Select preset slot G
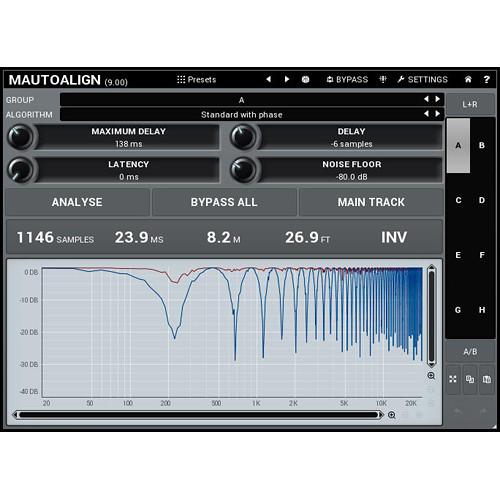 pyautogui.click(x=458, y=310)
